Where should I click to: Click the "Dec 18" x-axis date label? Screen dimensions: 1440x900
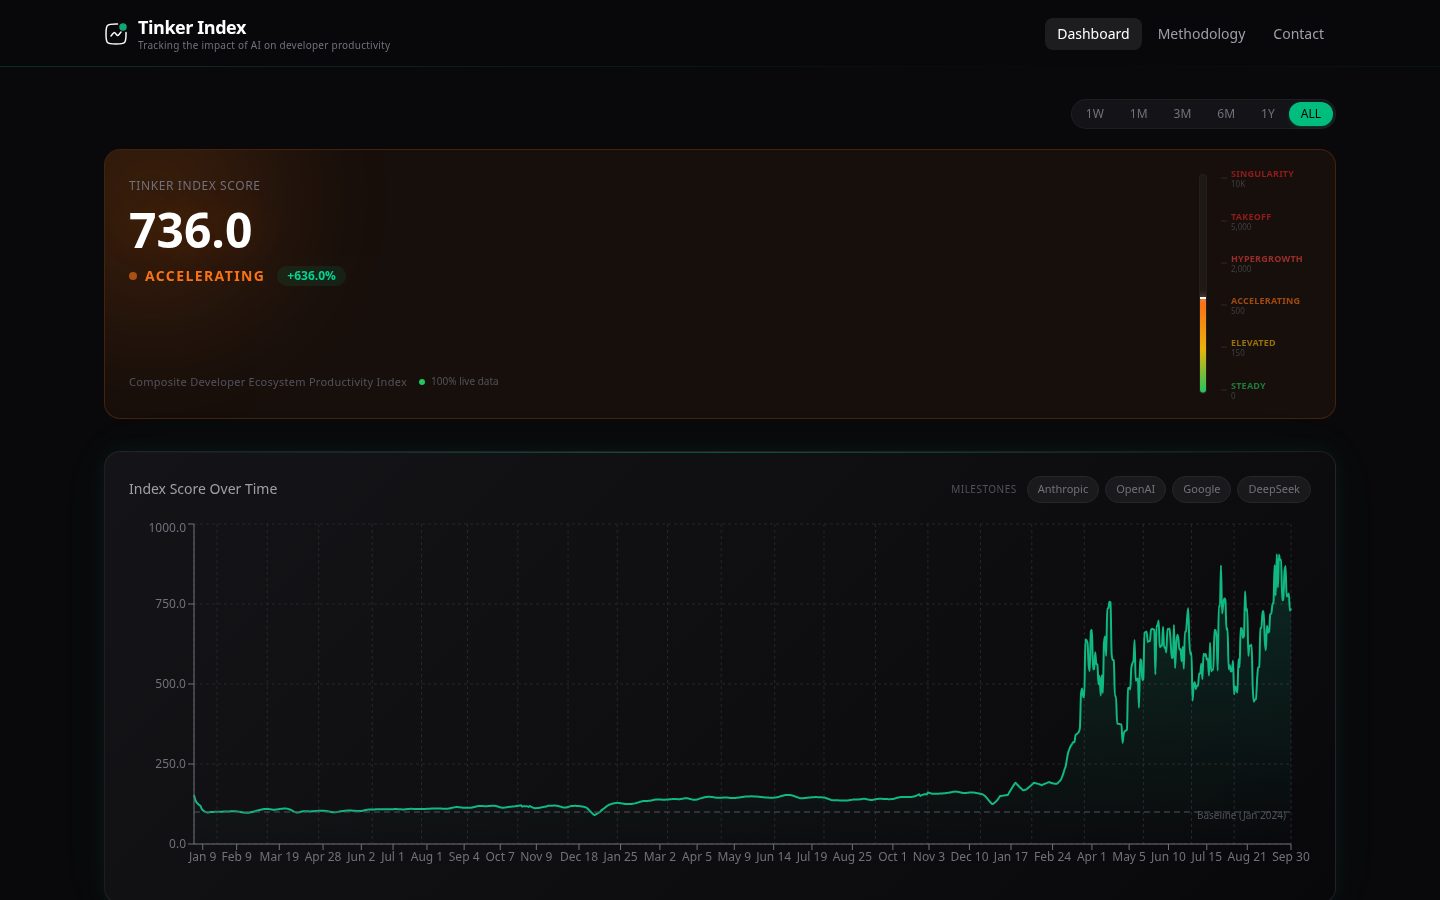(579, 857)
